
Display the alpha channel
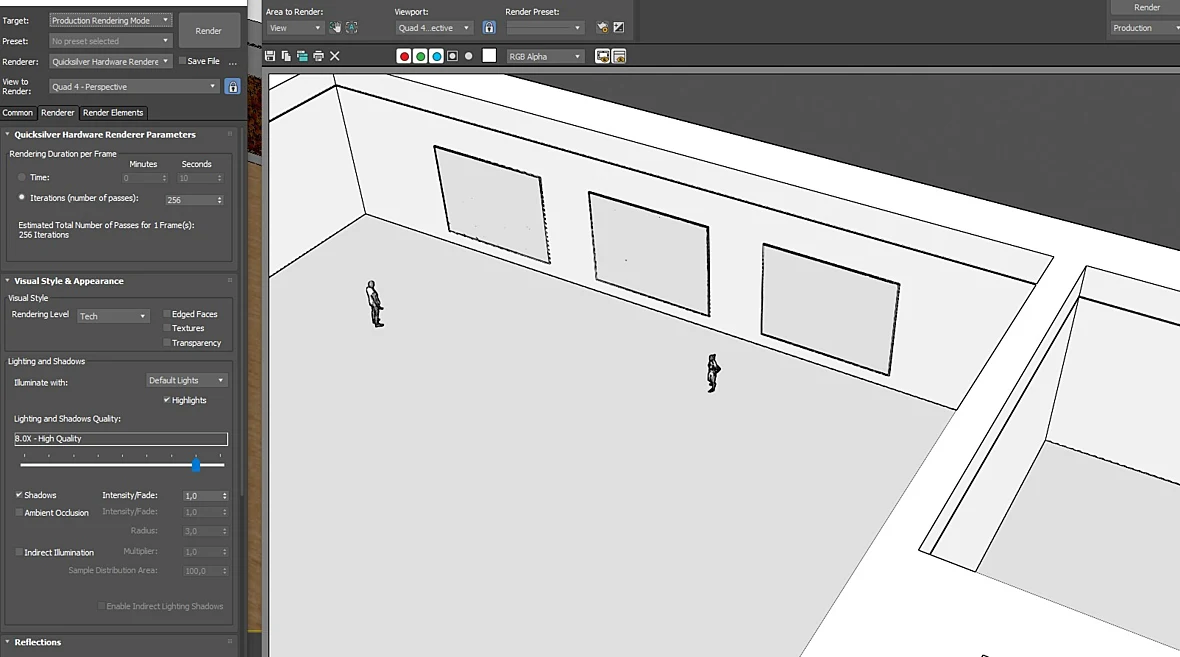[x=452, y=56]
